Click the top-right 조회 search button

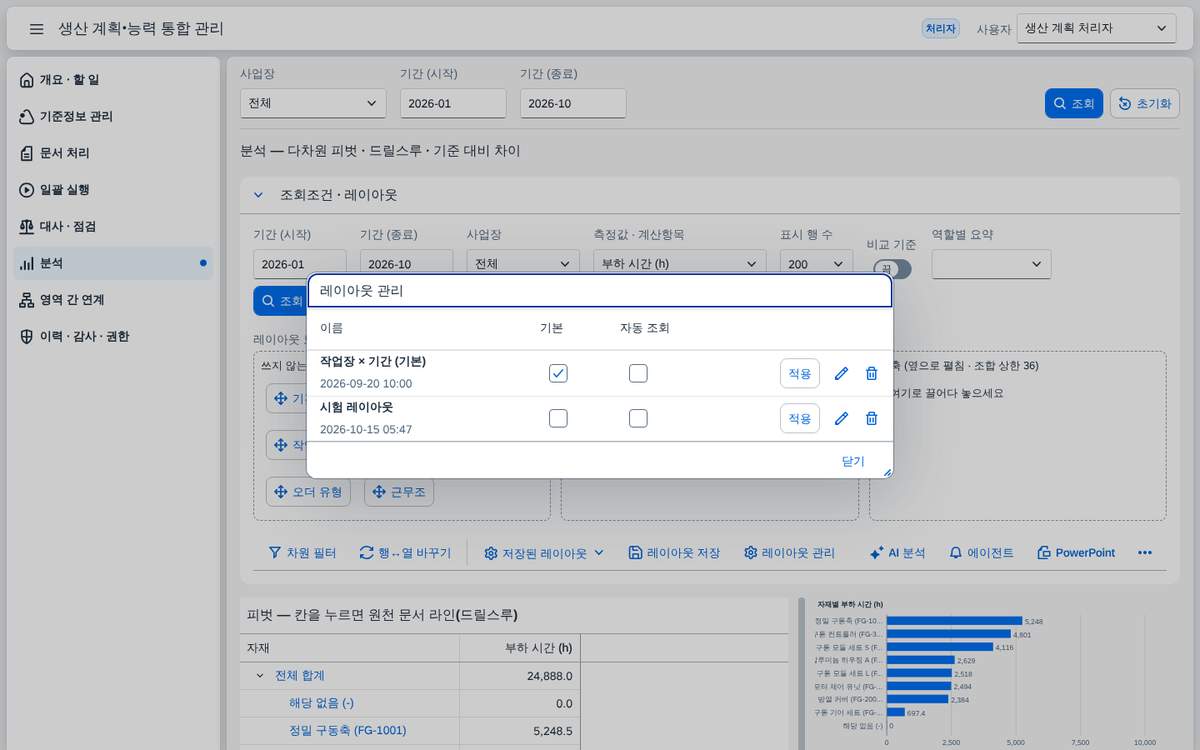[1074, 103]
